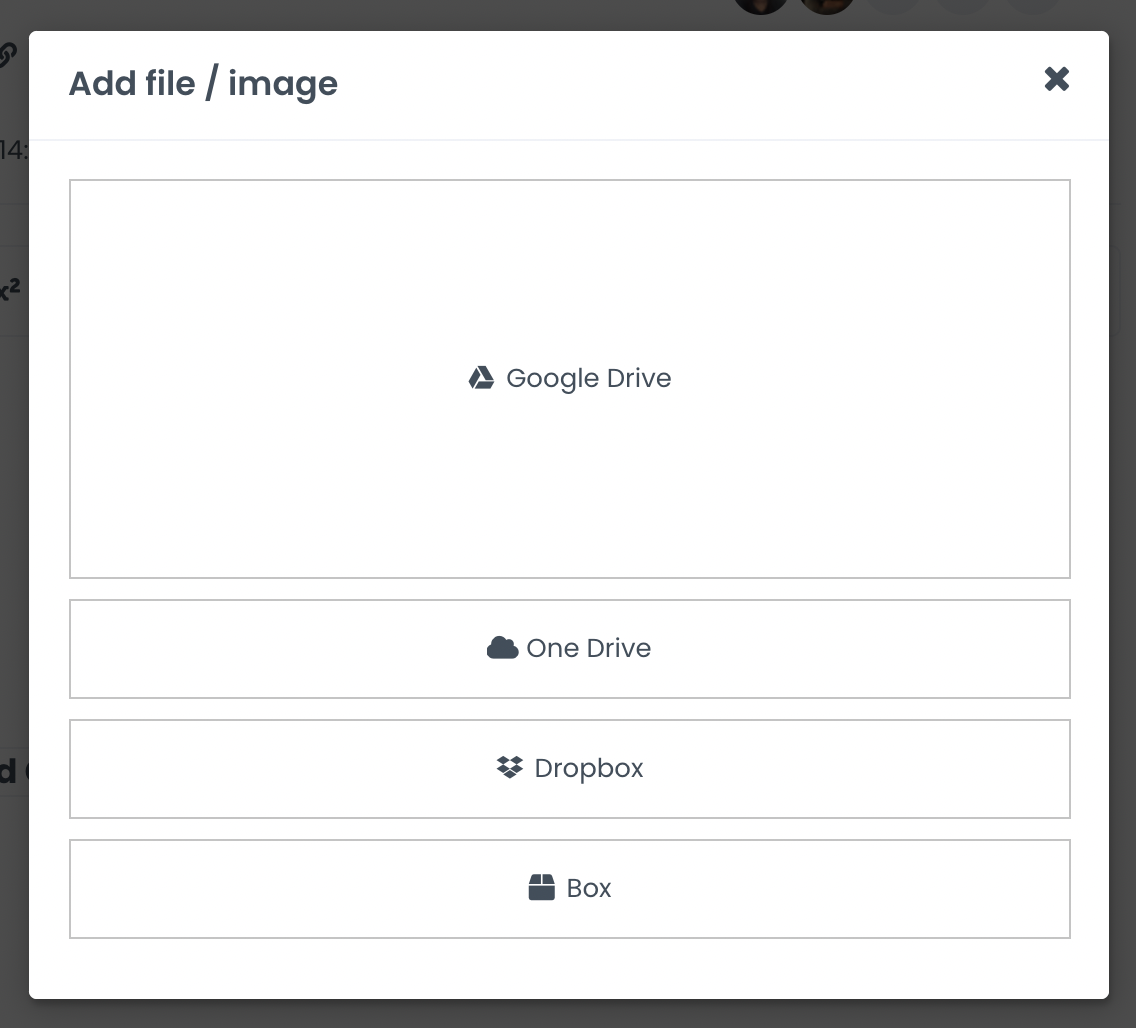
Task: Click the "Box" text label
Action: 588,889
